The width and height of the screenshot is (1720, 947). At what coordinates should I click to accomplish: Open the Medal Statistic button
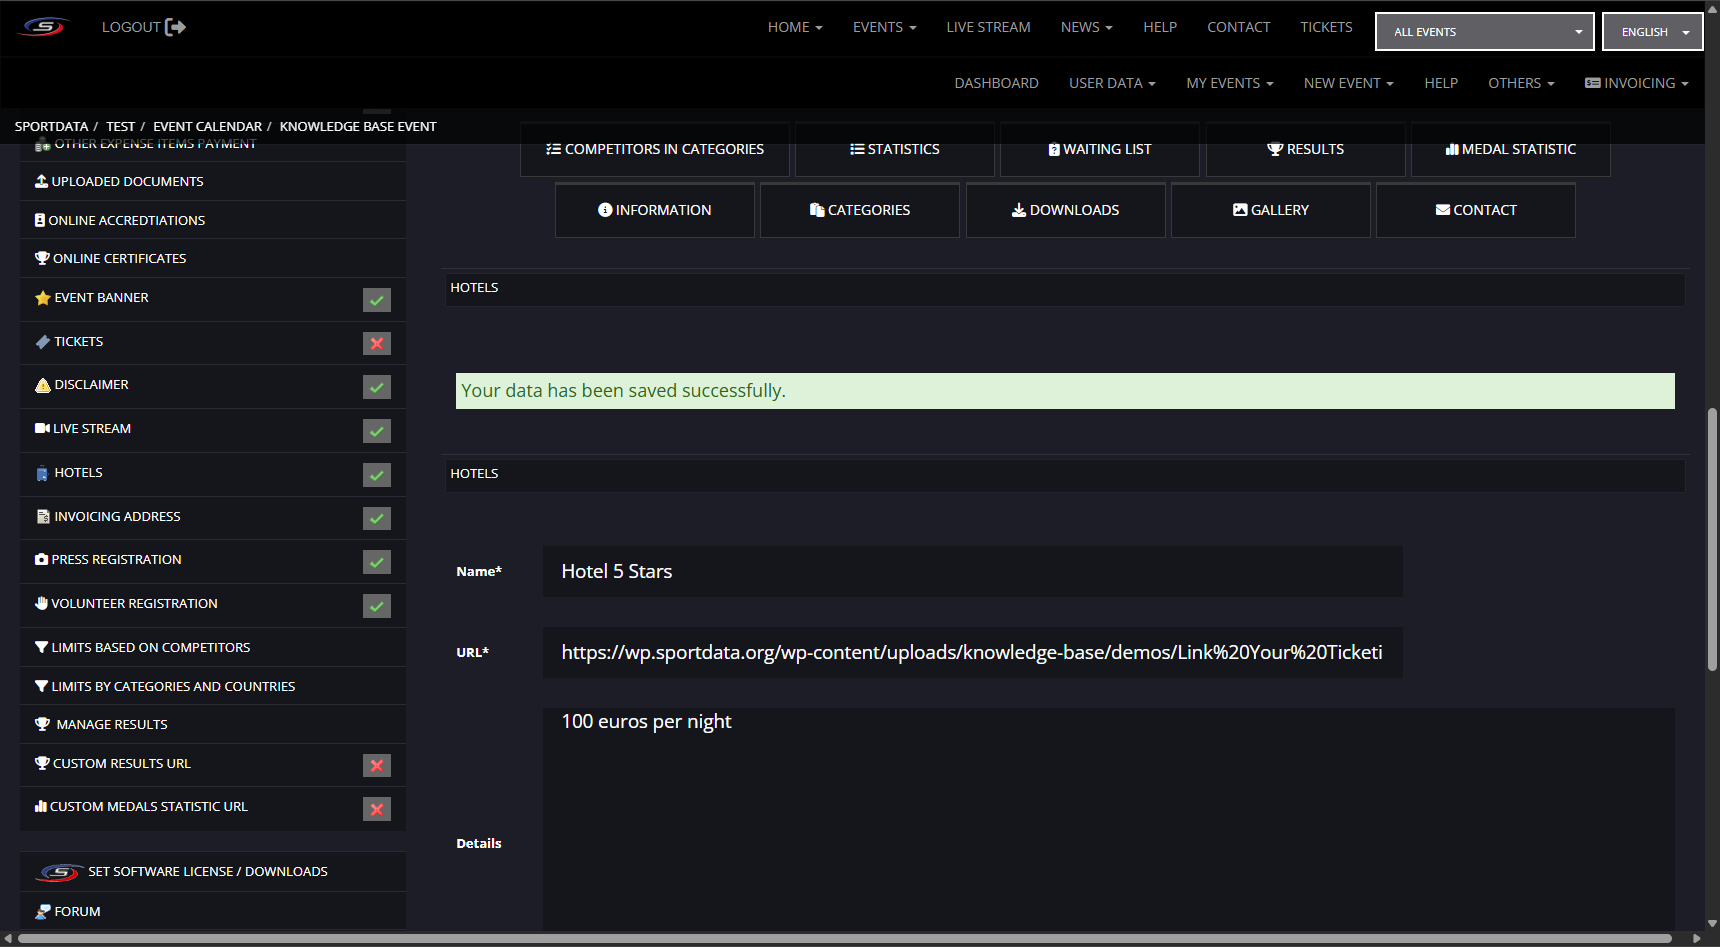1510,149
